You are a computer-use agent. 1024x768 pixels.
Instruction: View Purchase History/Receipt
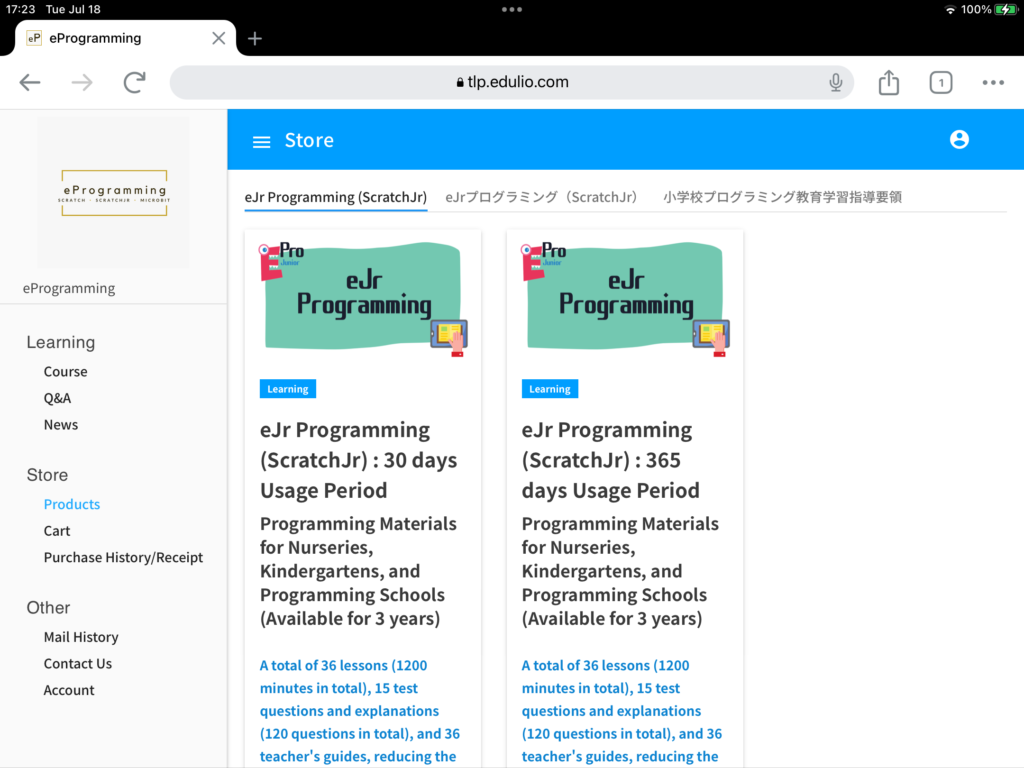coord(123,557)
